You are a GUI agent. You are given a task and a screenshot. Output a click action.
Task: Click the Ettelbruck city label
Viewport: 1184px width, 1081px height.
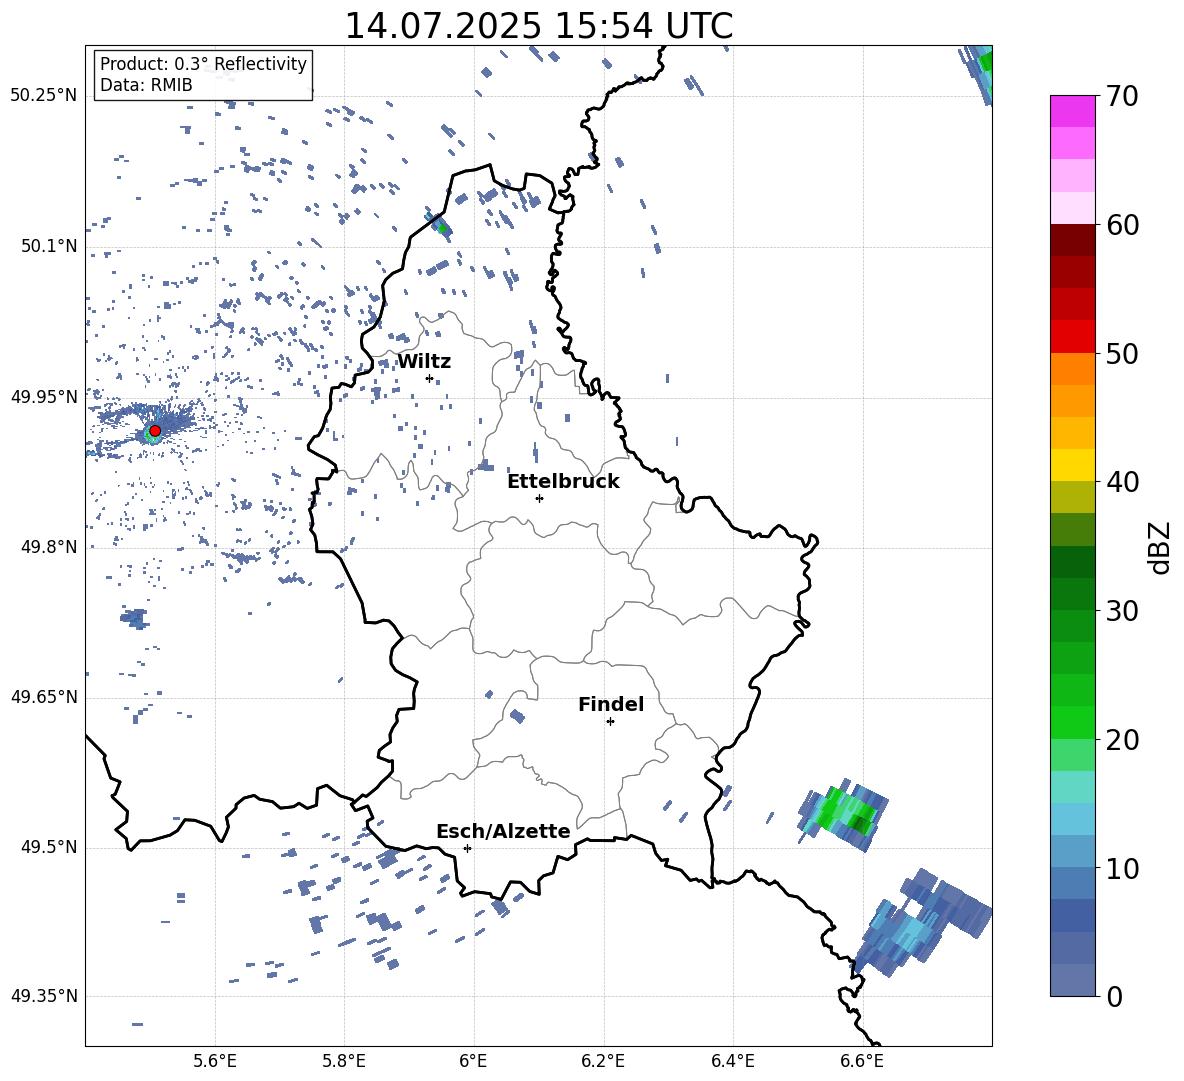[x=563, y=482]
